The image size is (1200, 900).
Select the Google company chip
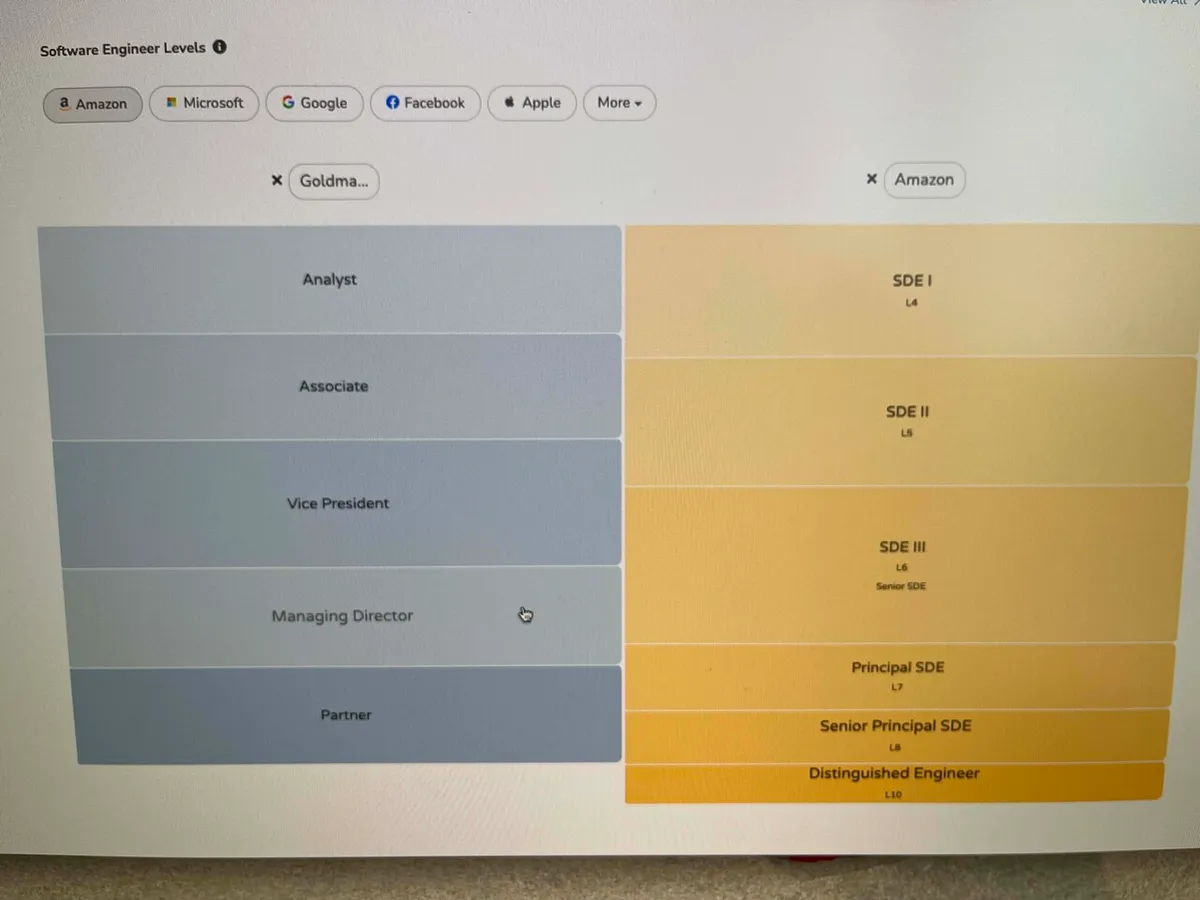pyautogui.click(x=314, y=103)
